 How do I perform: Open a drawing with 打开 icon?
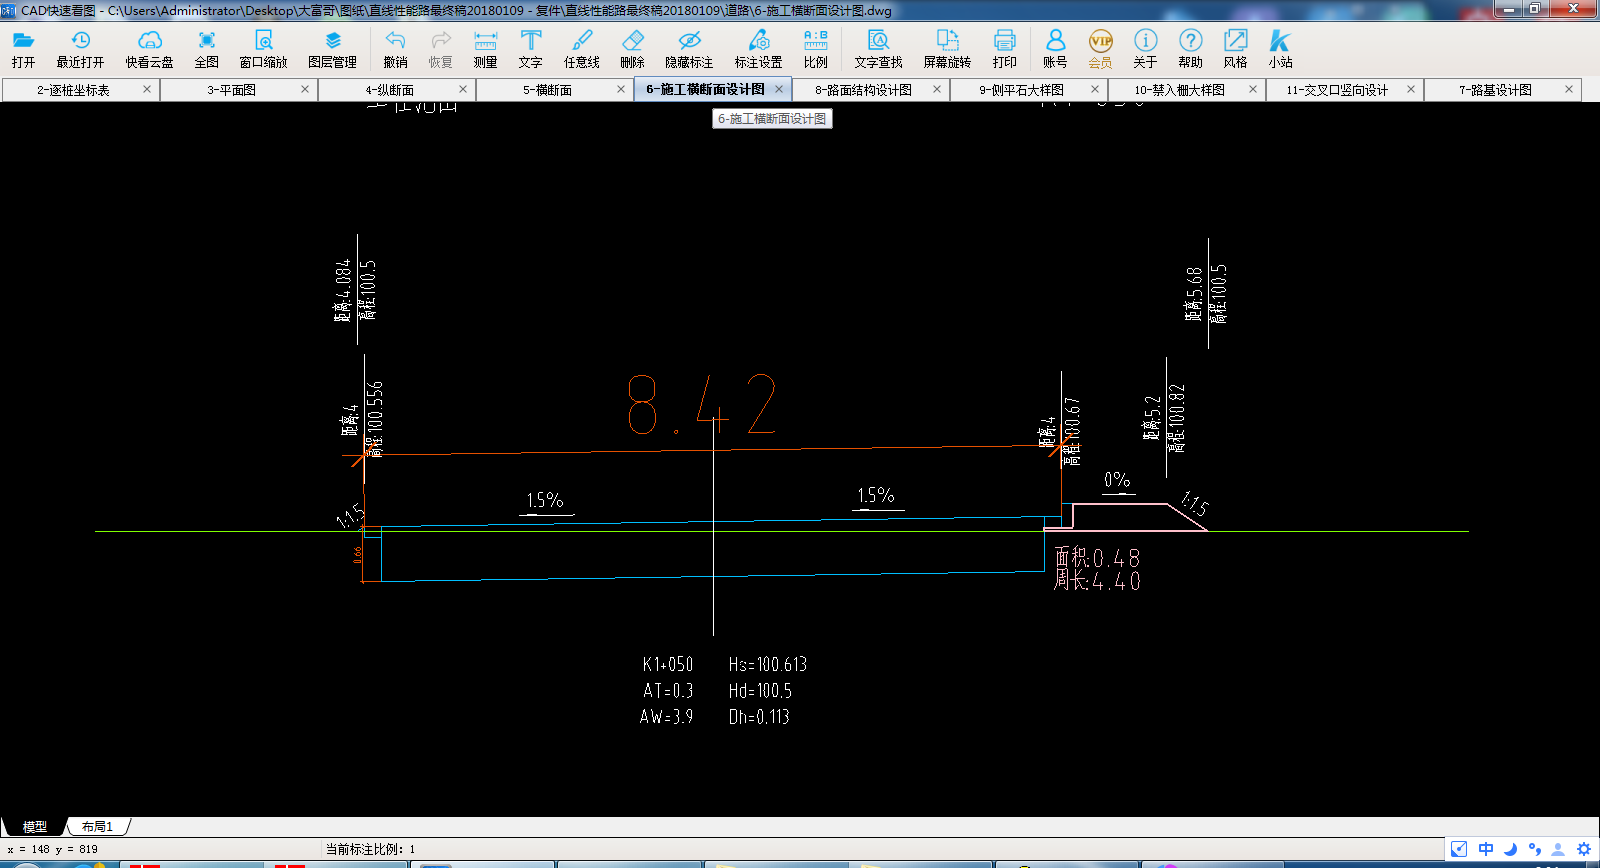[23, 49]
